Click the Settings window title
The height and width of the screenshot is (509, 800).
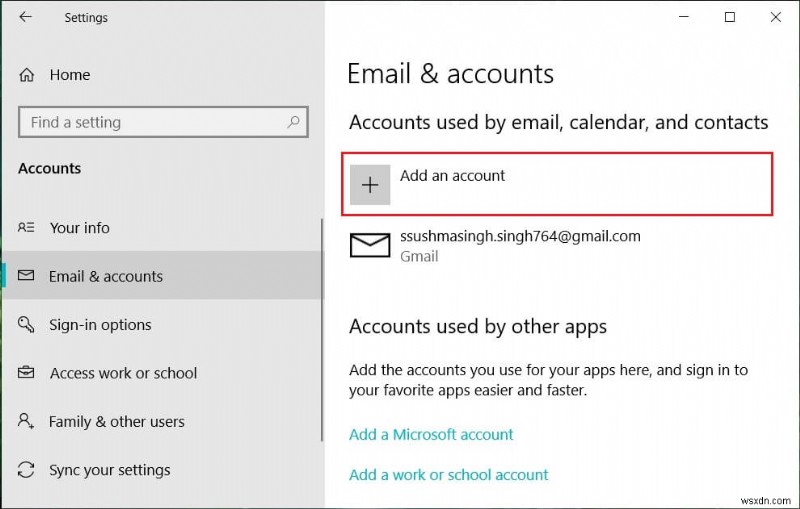pyautogui.click(x=86, y=17)
